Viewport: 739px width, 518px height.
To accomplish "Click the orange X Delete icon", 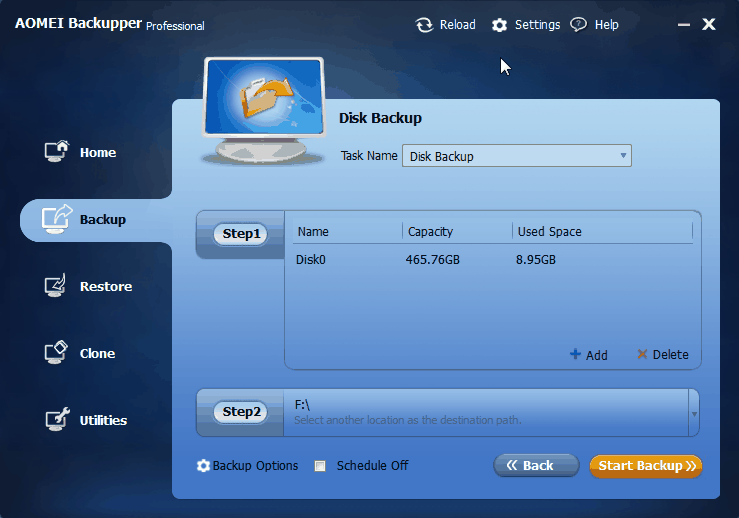I will click(642, 354).
